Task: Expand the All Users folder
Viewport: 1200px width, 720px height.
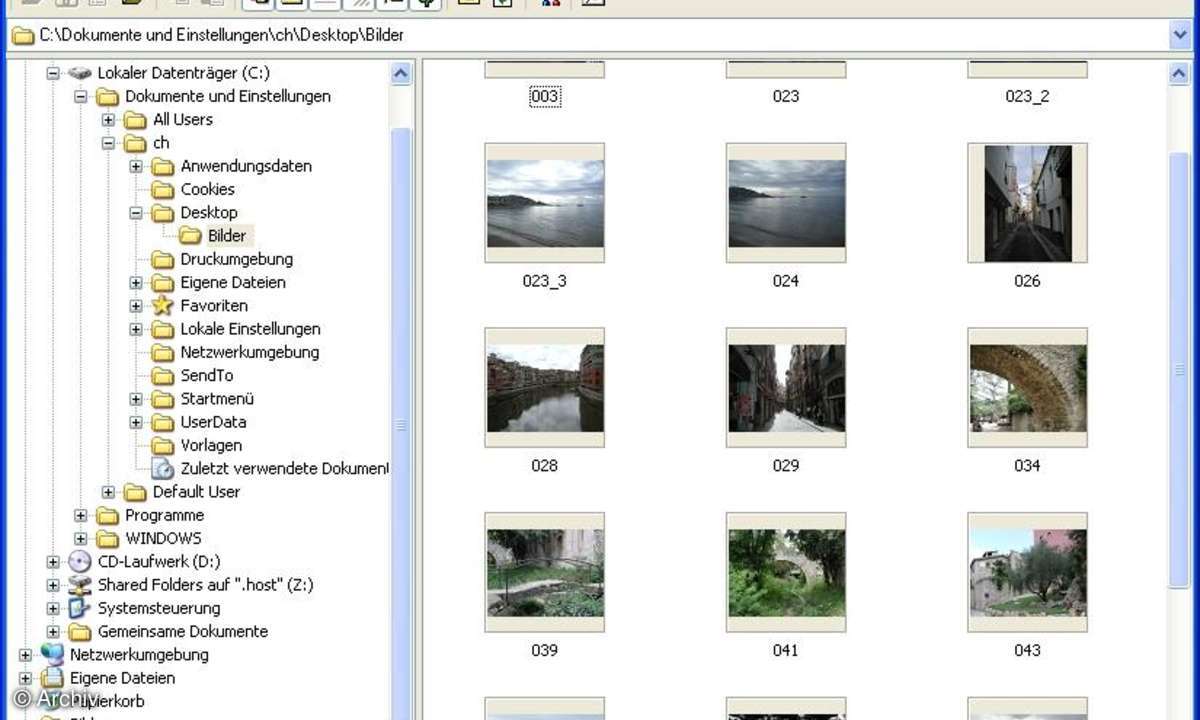Action: 109,120
